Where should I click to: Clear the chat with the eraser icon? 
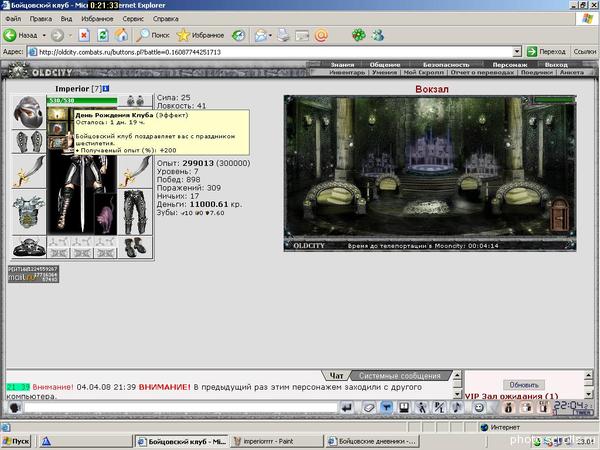point(369,408)
